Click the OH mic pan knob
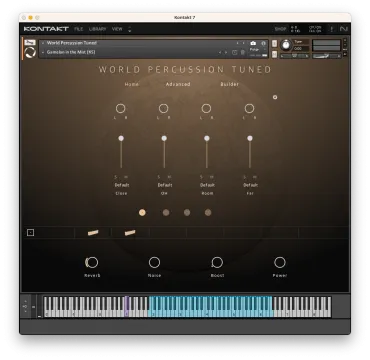Viewport: 370px width, 360px height. (163, 108)
